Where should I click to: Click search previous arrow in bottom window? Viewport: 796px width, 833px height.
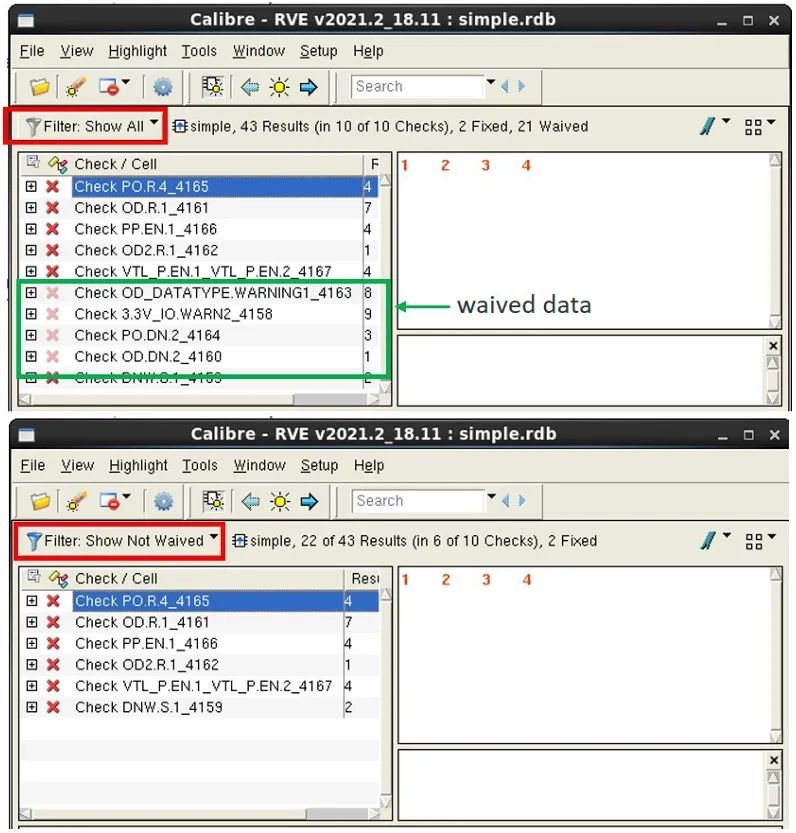tap(505, 500)
